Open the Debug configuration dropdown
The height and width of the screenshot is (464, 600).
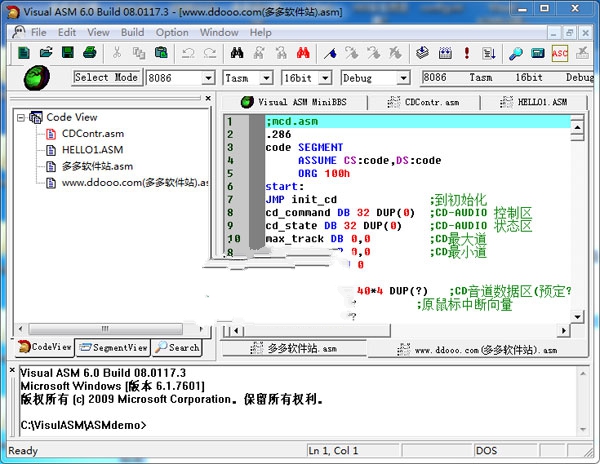click(403, 78)
